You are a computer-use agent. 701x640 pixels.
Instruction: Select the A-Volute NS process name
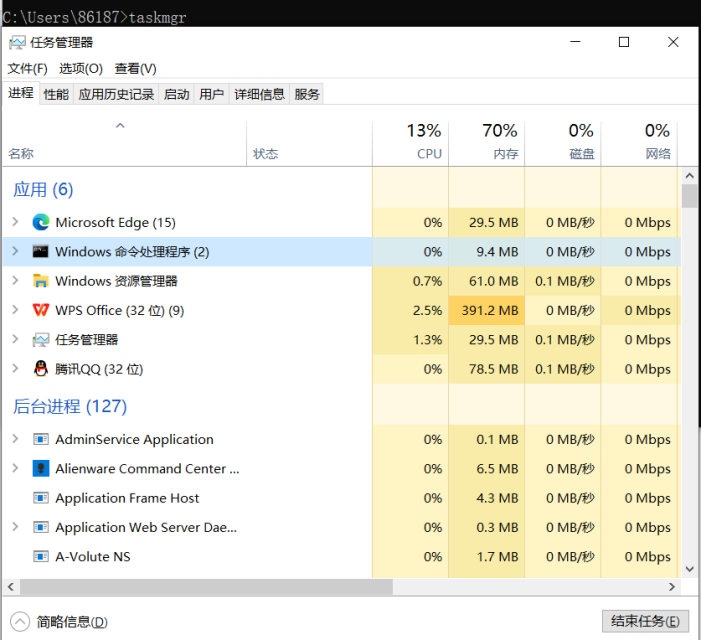[93, 556]
